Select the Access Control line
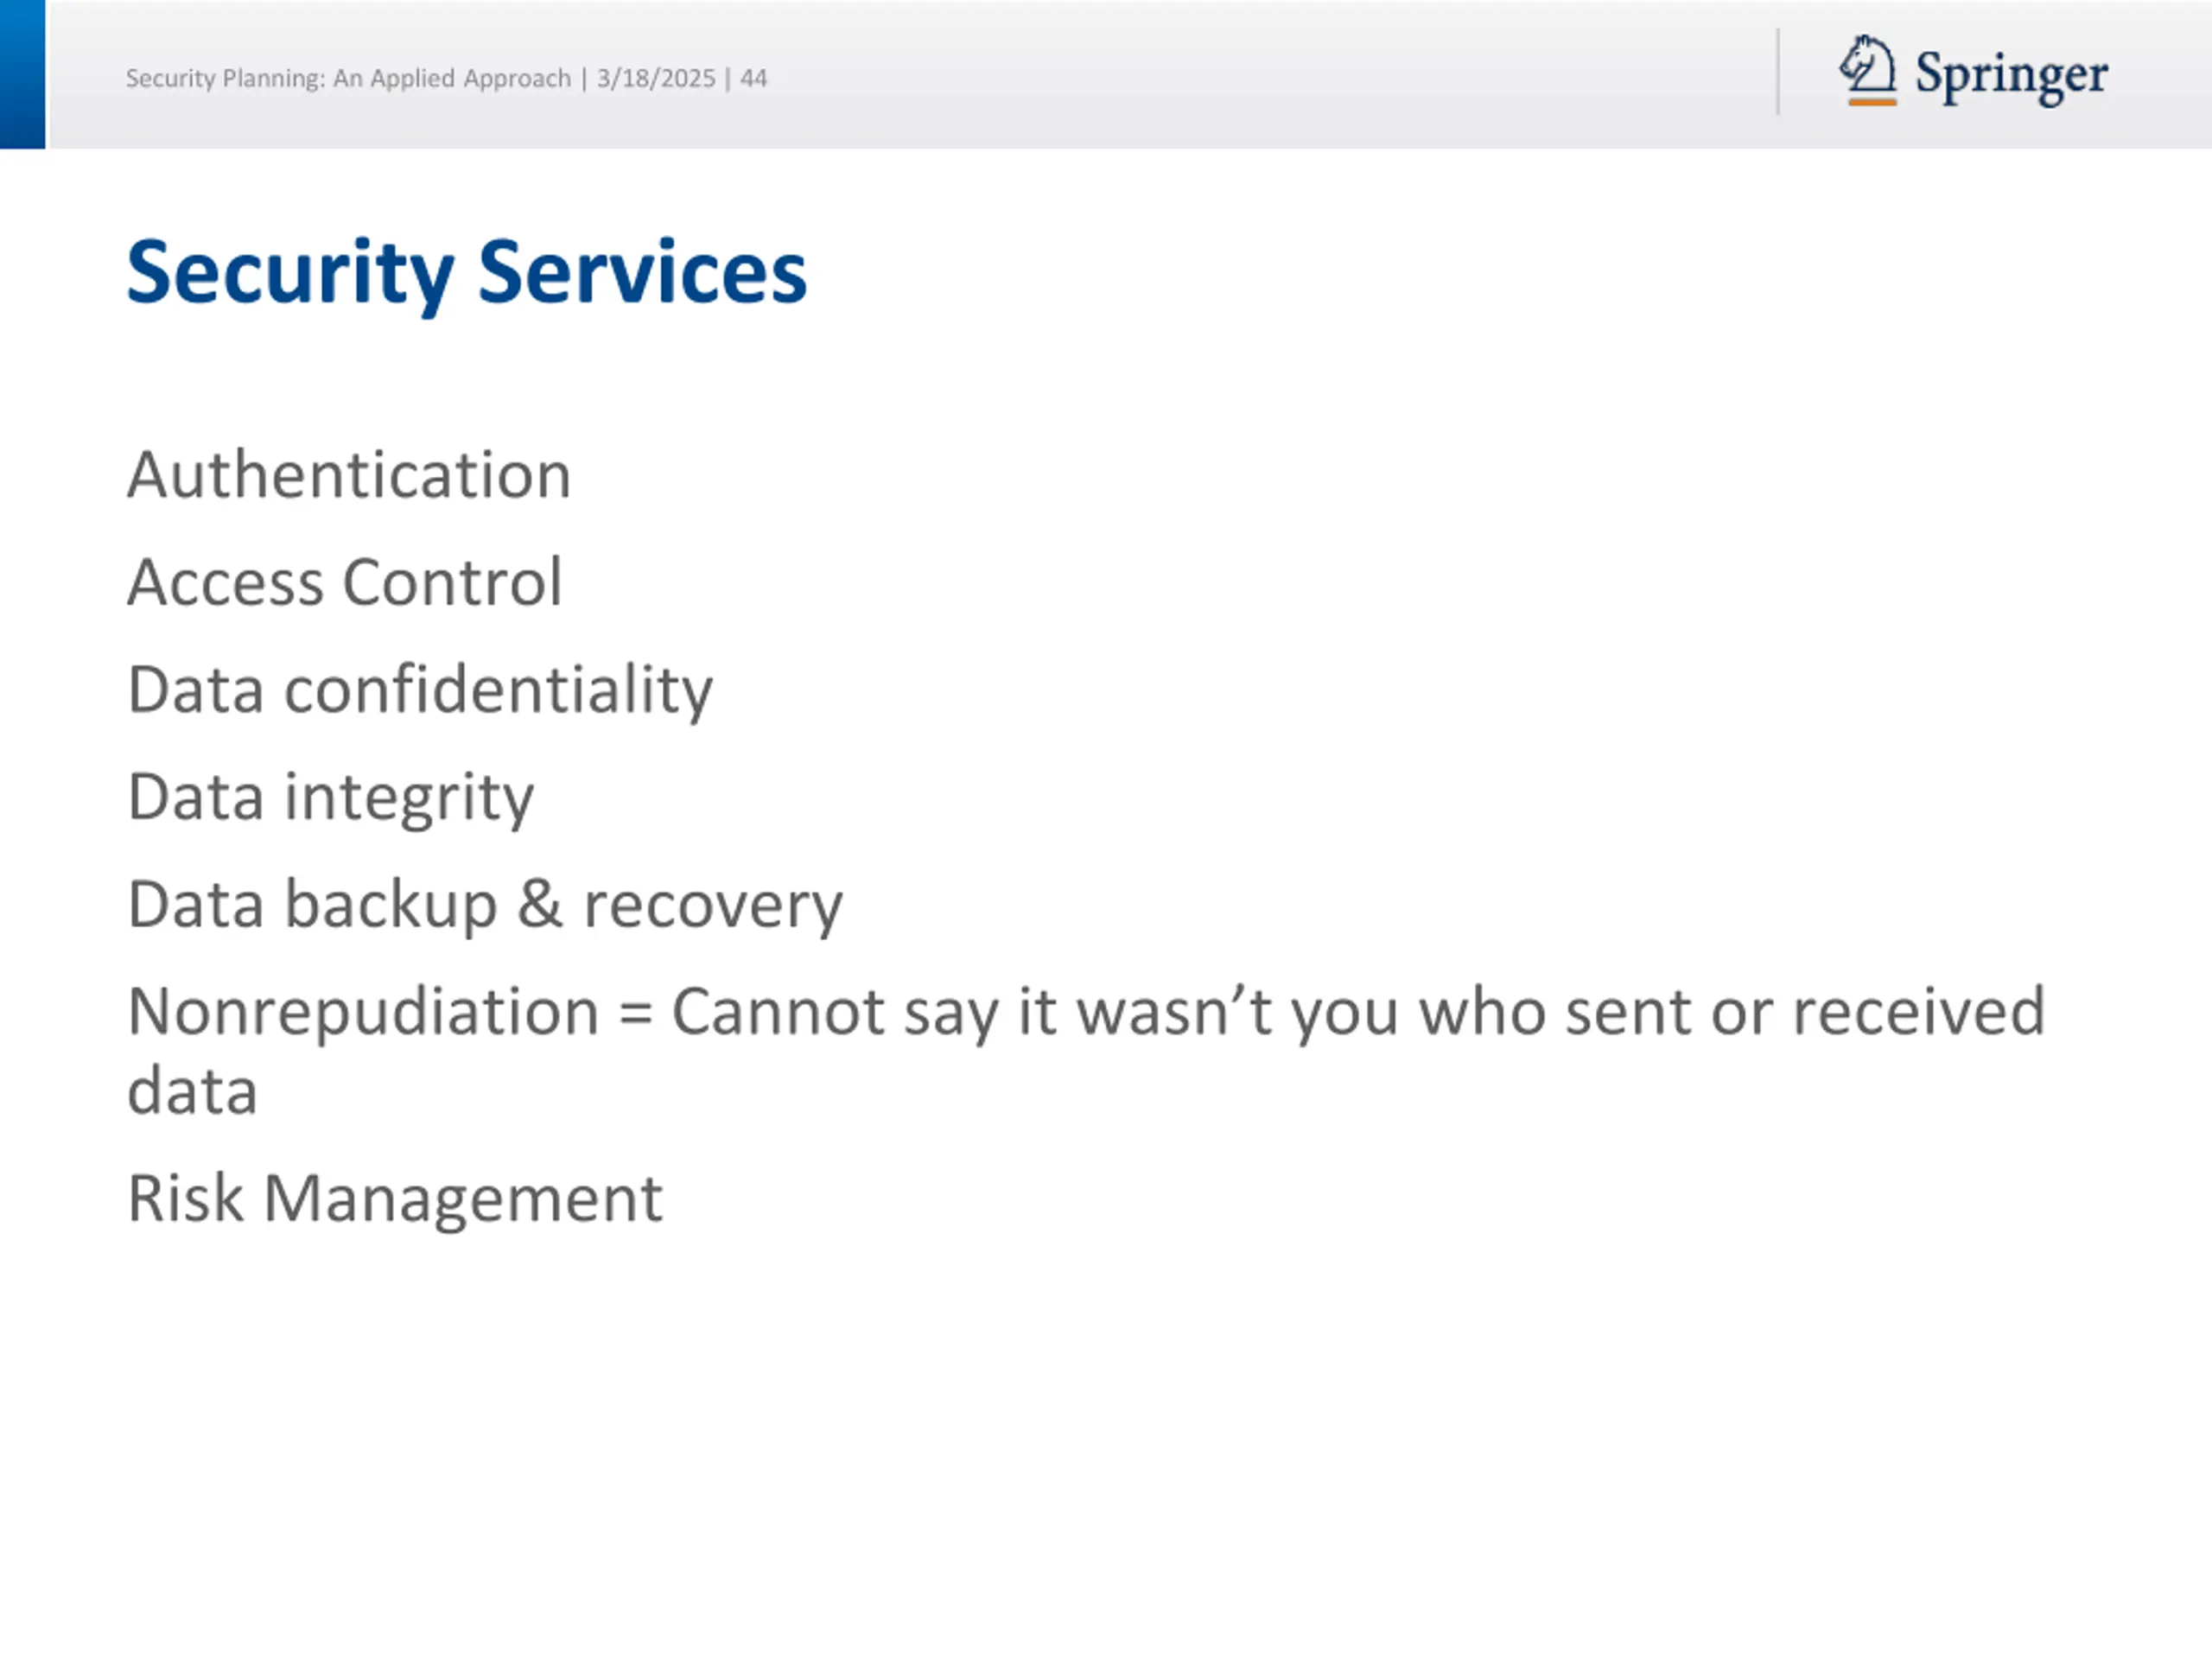 coord(344,582)
